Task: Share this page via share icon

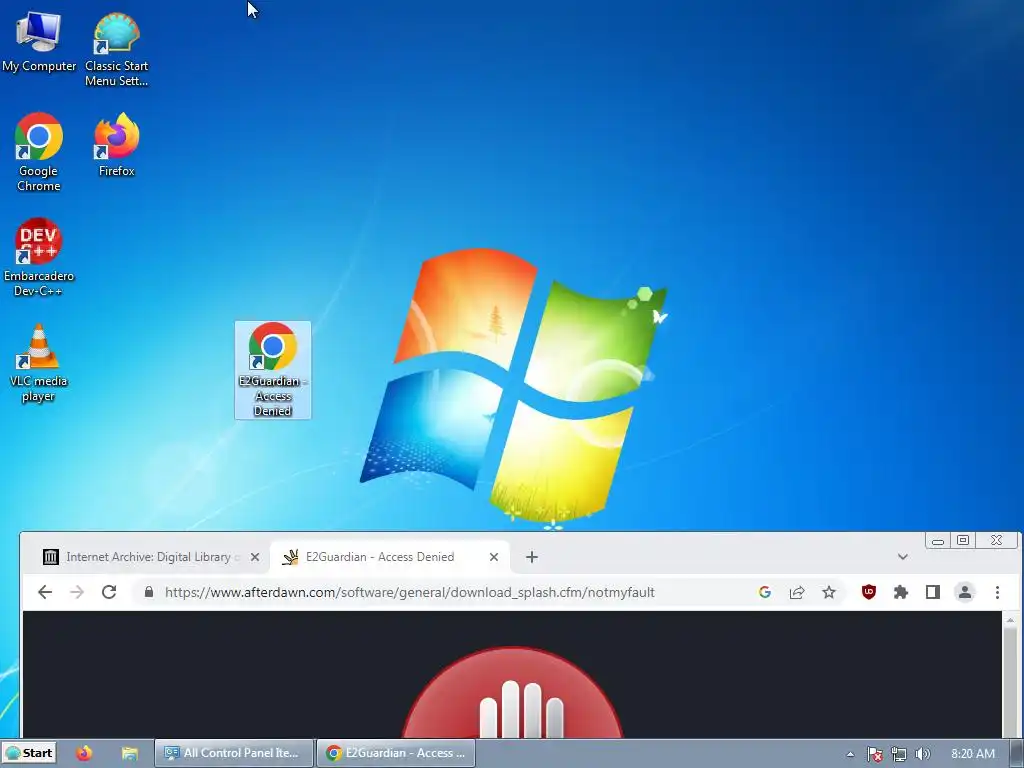Action: 797,592
